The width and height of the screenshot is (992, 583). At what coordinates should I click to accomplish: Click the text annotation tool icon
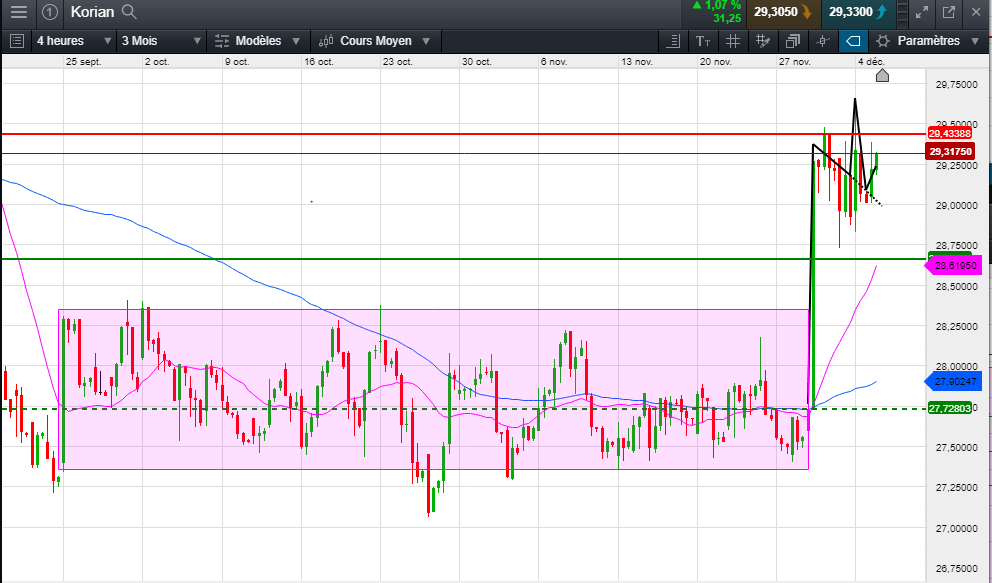pyautogui.click(x=703, y=41)
